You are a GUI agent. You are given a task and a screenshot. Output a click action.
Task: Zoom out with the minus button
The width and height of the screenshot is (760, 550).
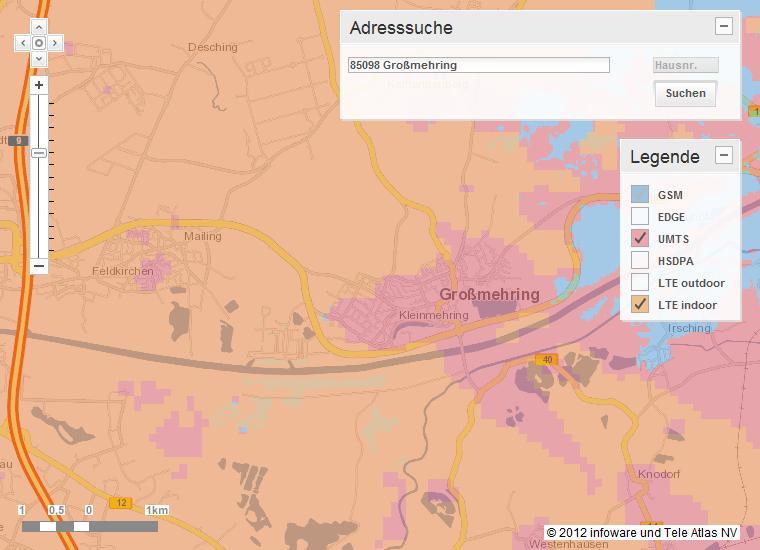(x=39, y=266)
